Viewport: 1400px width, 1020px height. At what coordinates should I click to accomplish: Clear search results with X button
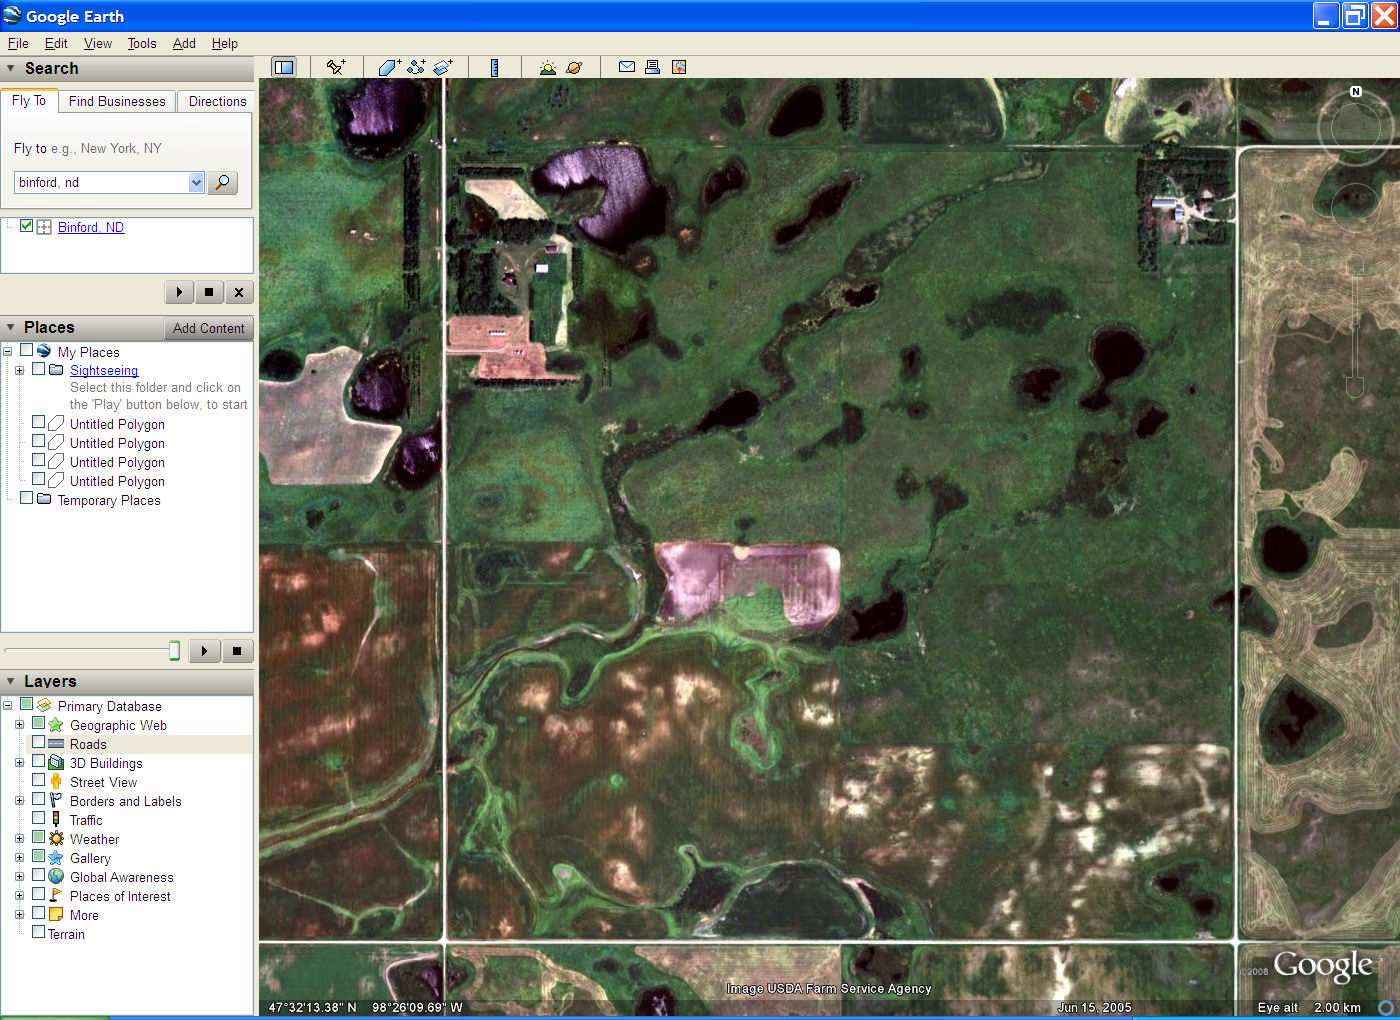click(238, 292)
